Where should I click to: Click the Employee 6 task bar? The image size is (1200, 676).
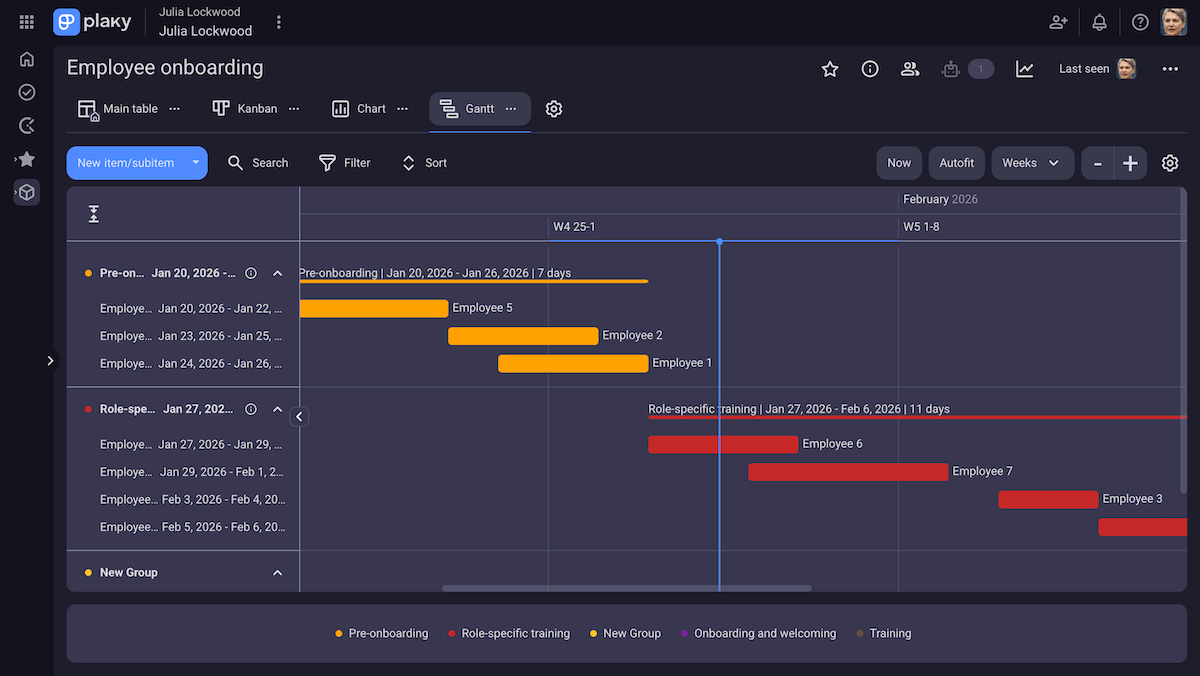pyautogui.click(x=722, y=443)
